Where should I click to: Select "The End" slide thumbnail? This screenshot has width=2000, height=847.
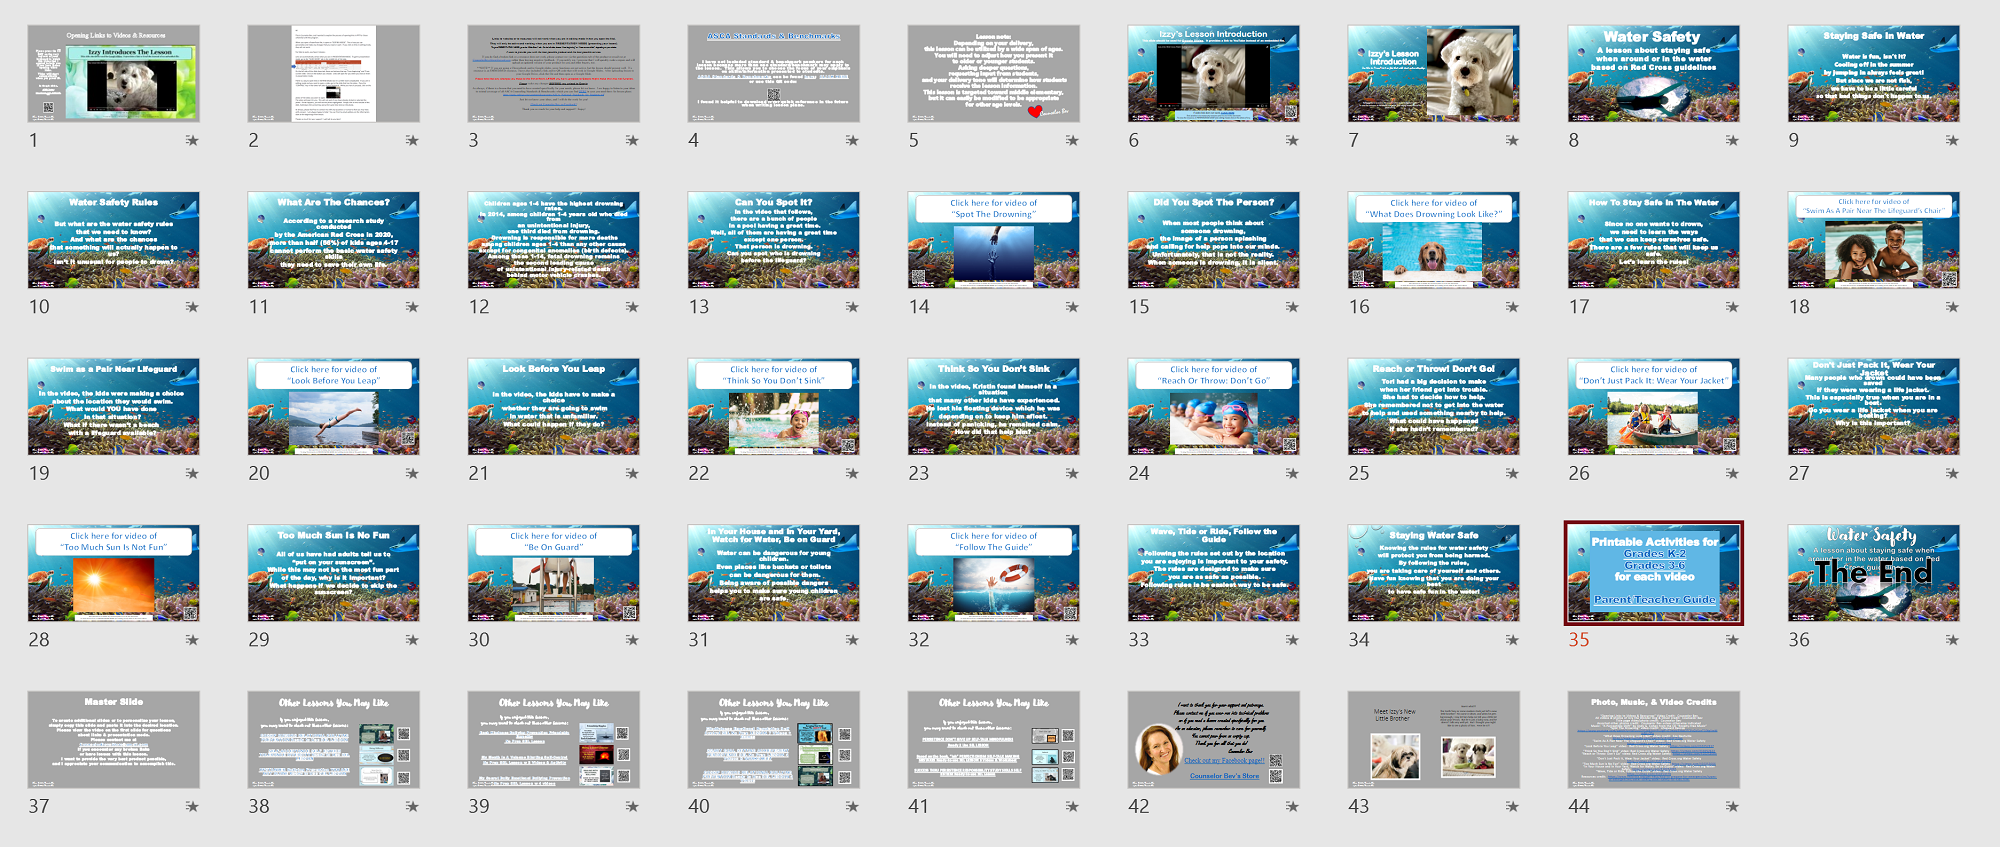point(1873,573)
